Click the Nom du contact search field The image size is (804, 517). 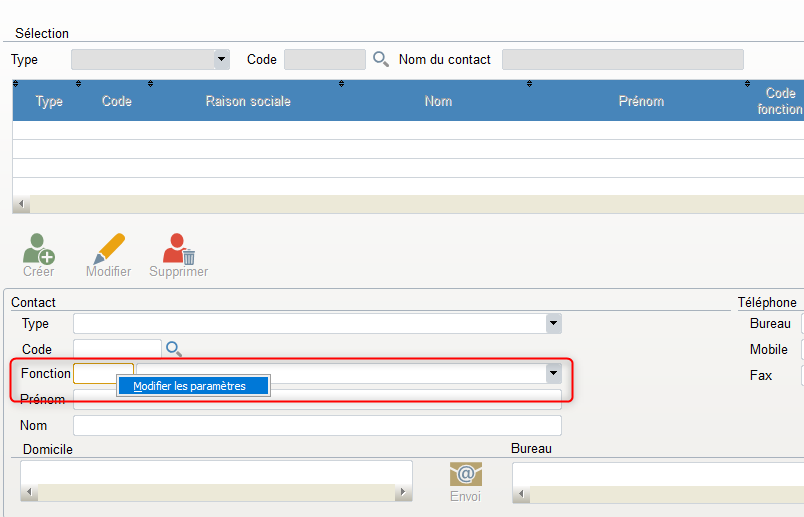click(622, 59)
